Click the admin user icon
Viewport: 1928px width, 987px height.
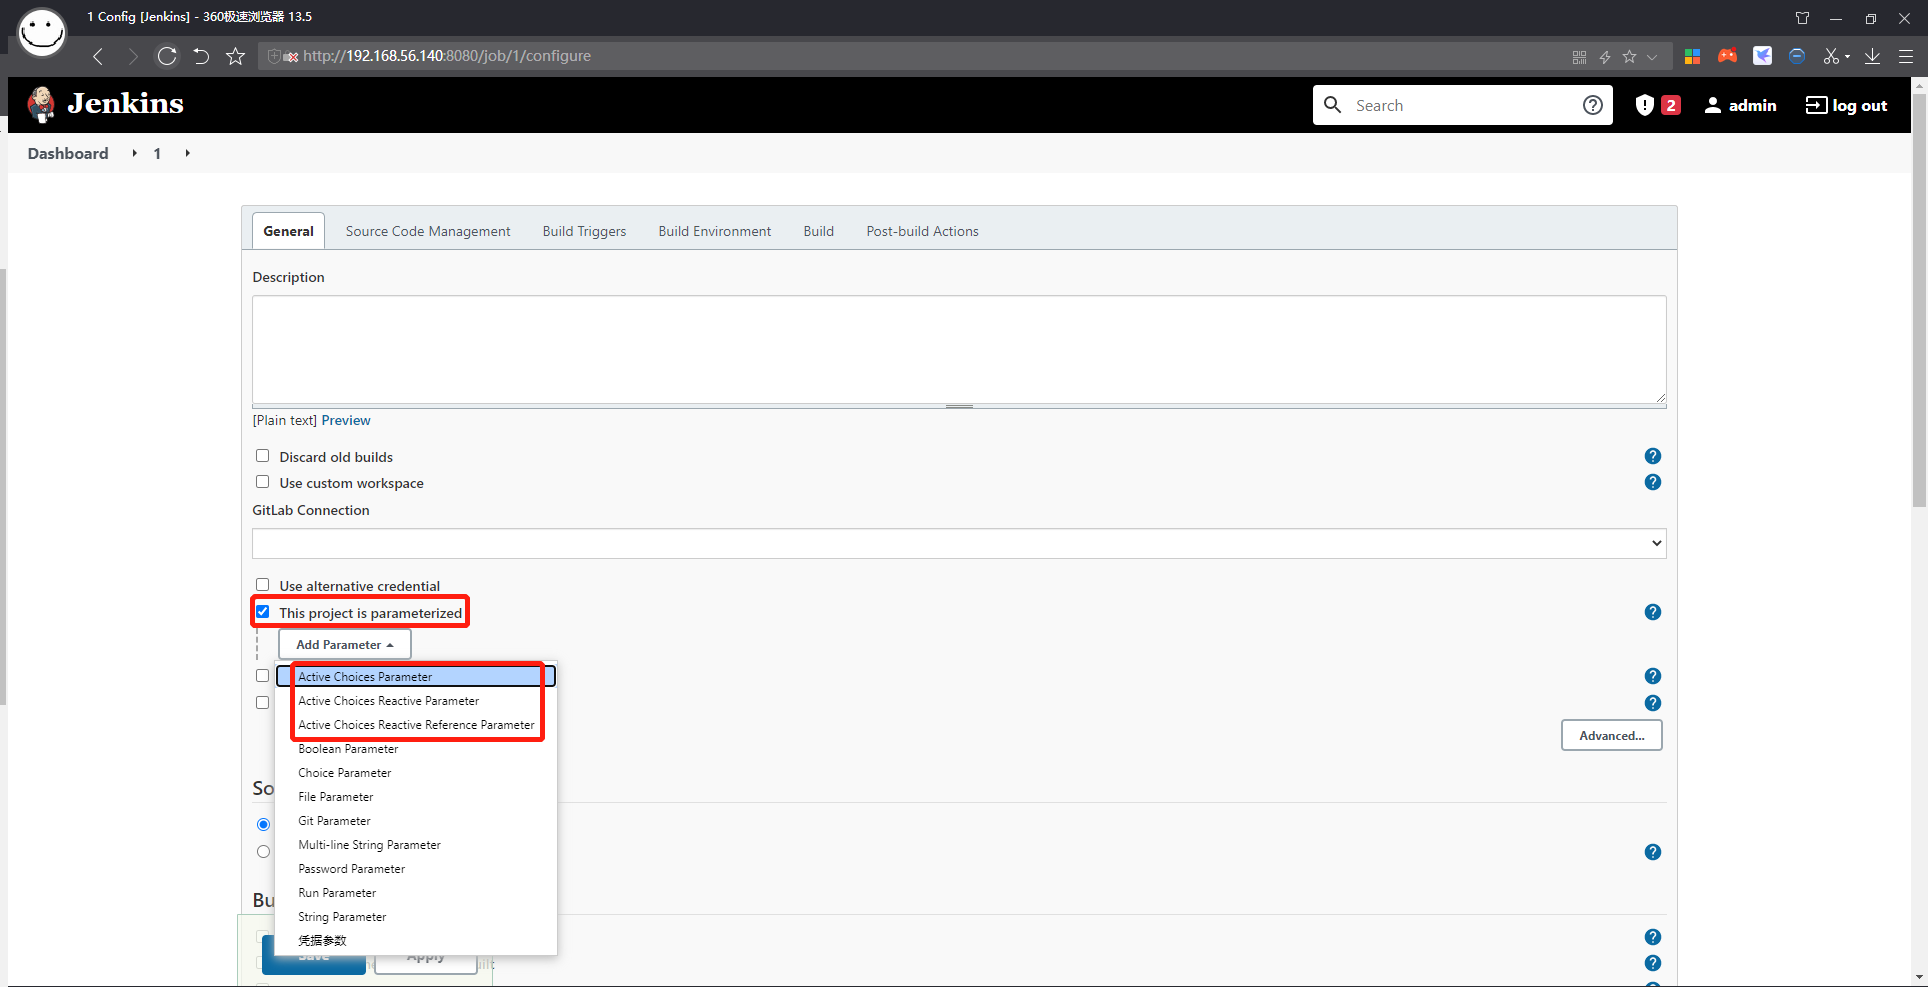click(x=1713, y=105)
